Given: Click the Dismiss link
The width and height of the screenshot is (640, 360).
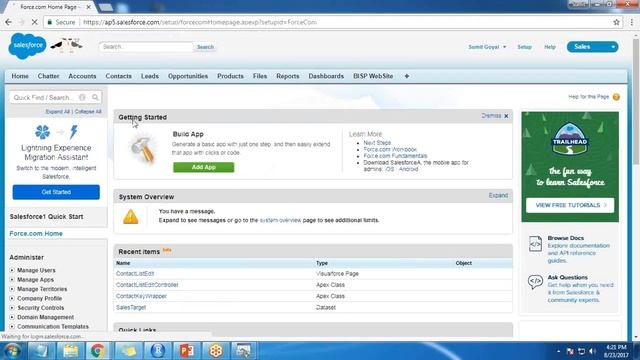Looking at the screenshot, I should click(491, 116).
